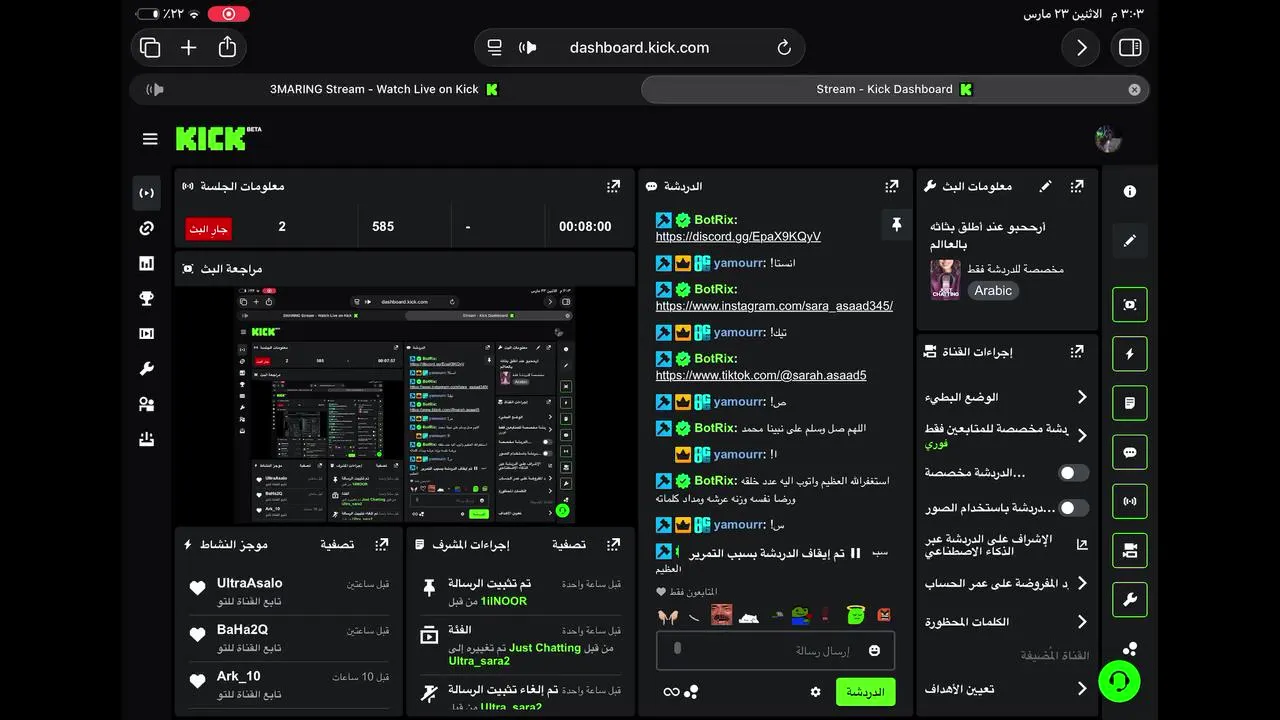Viewport: 1280px width, 720px height.
Task: Open the profile avatar menu
Action: (x=1108, y=139)
